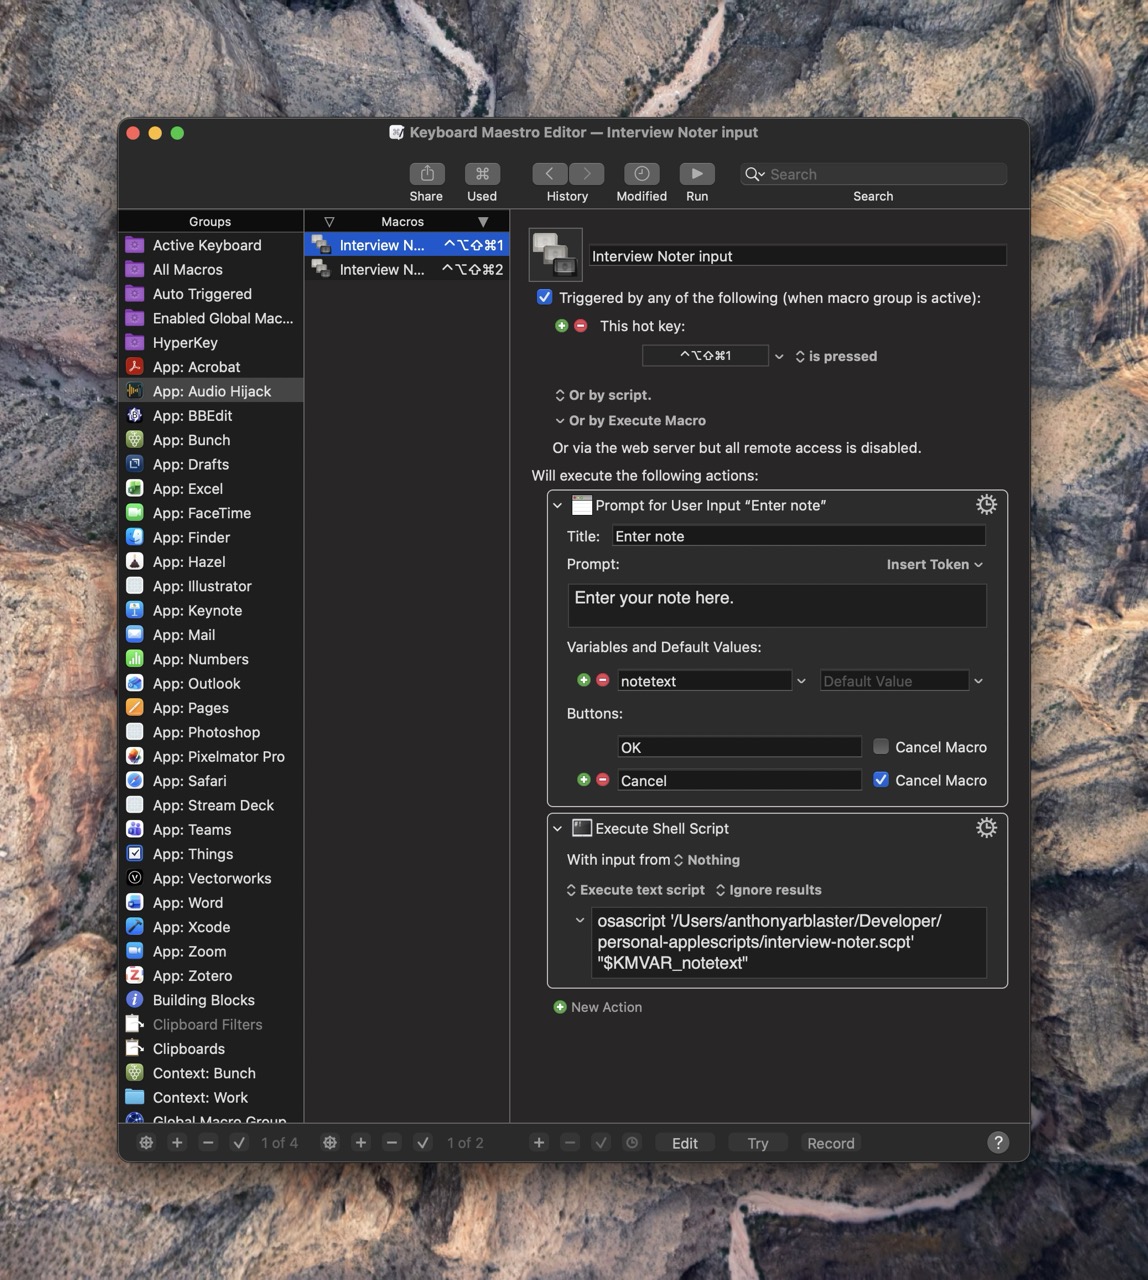Screen dimensions: 1148x1280
Task: Open gear settings on Execute Shell Script action
Action: [x=986, y=828]
